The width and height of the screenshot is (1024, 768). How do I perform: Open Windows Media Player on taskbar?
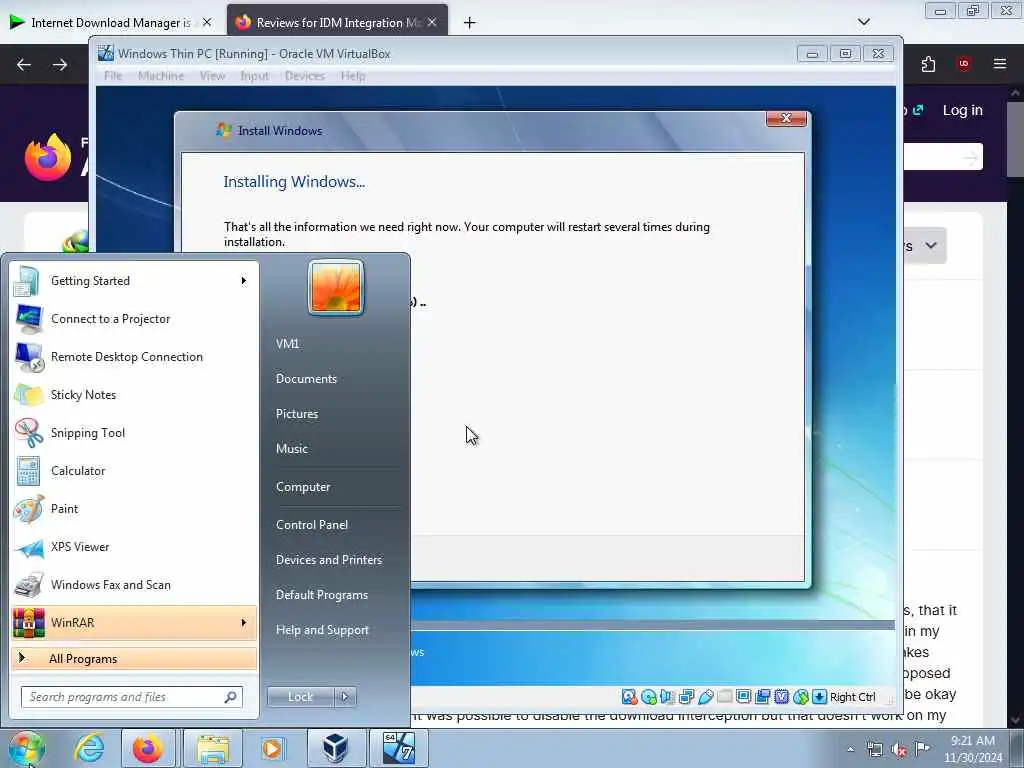point(272,748)
